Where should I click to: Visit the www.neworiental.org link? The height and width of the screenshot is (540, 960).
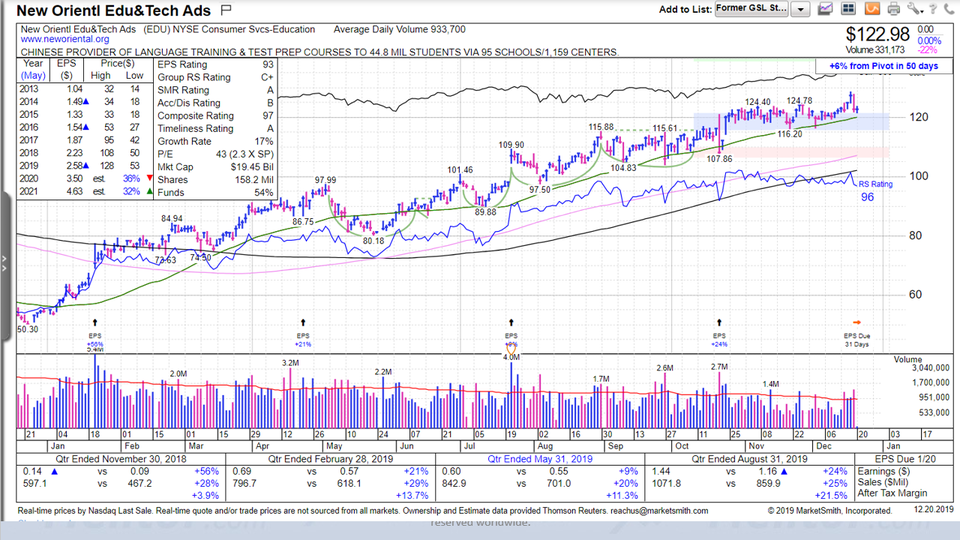click(65, 39)
